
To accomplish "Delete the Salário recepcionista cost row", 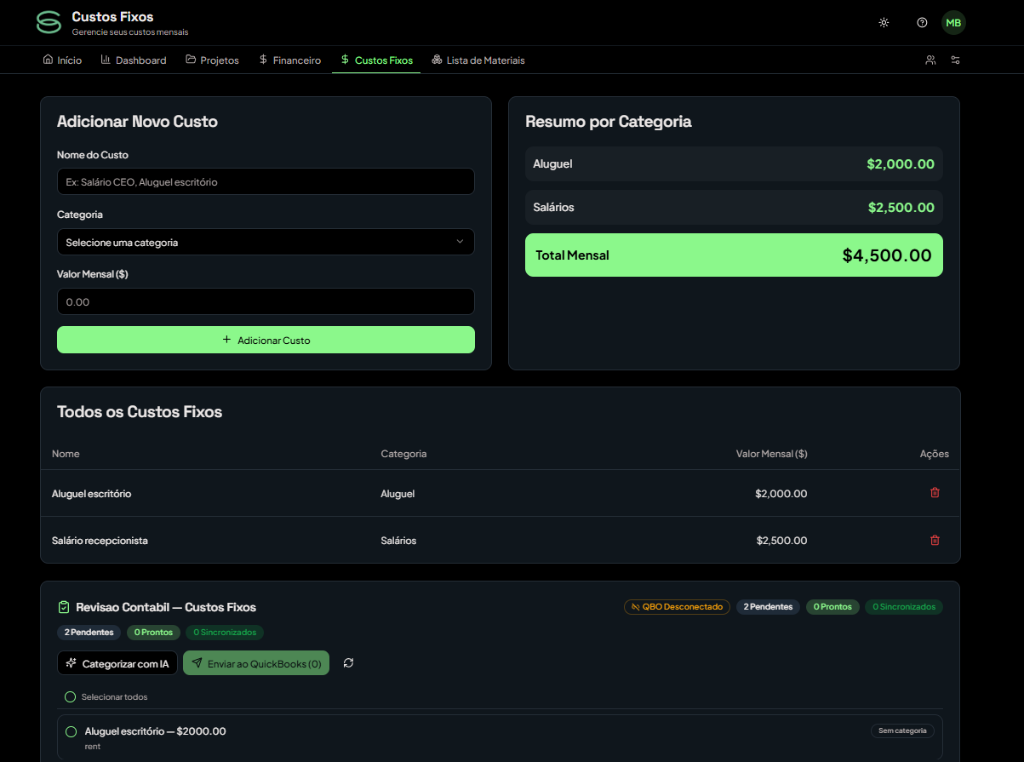I will (x=935, y=540).
